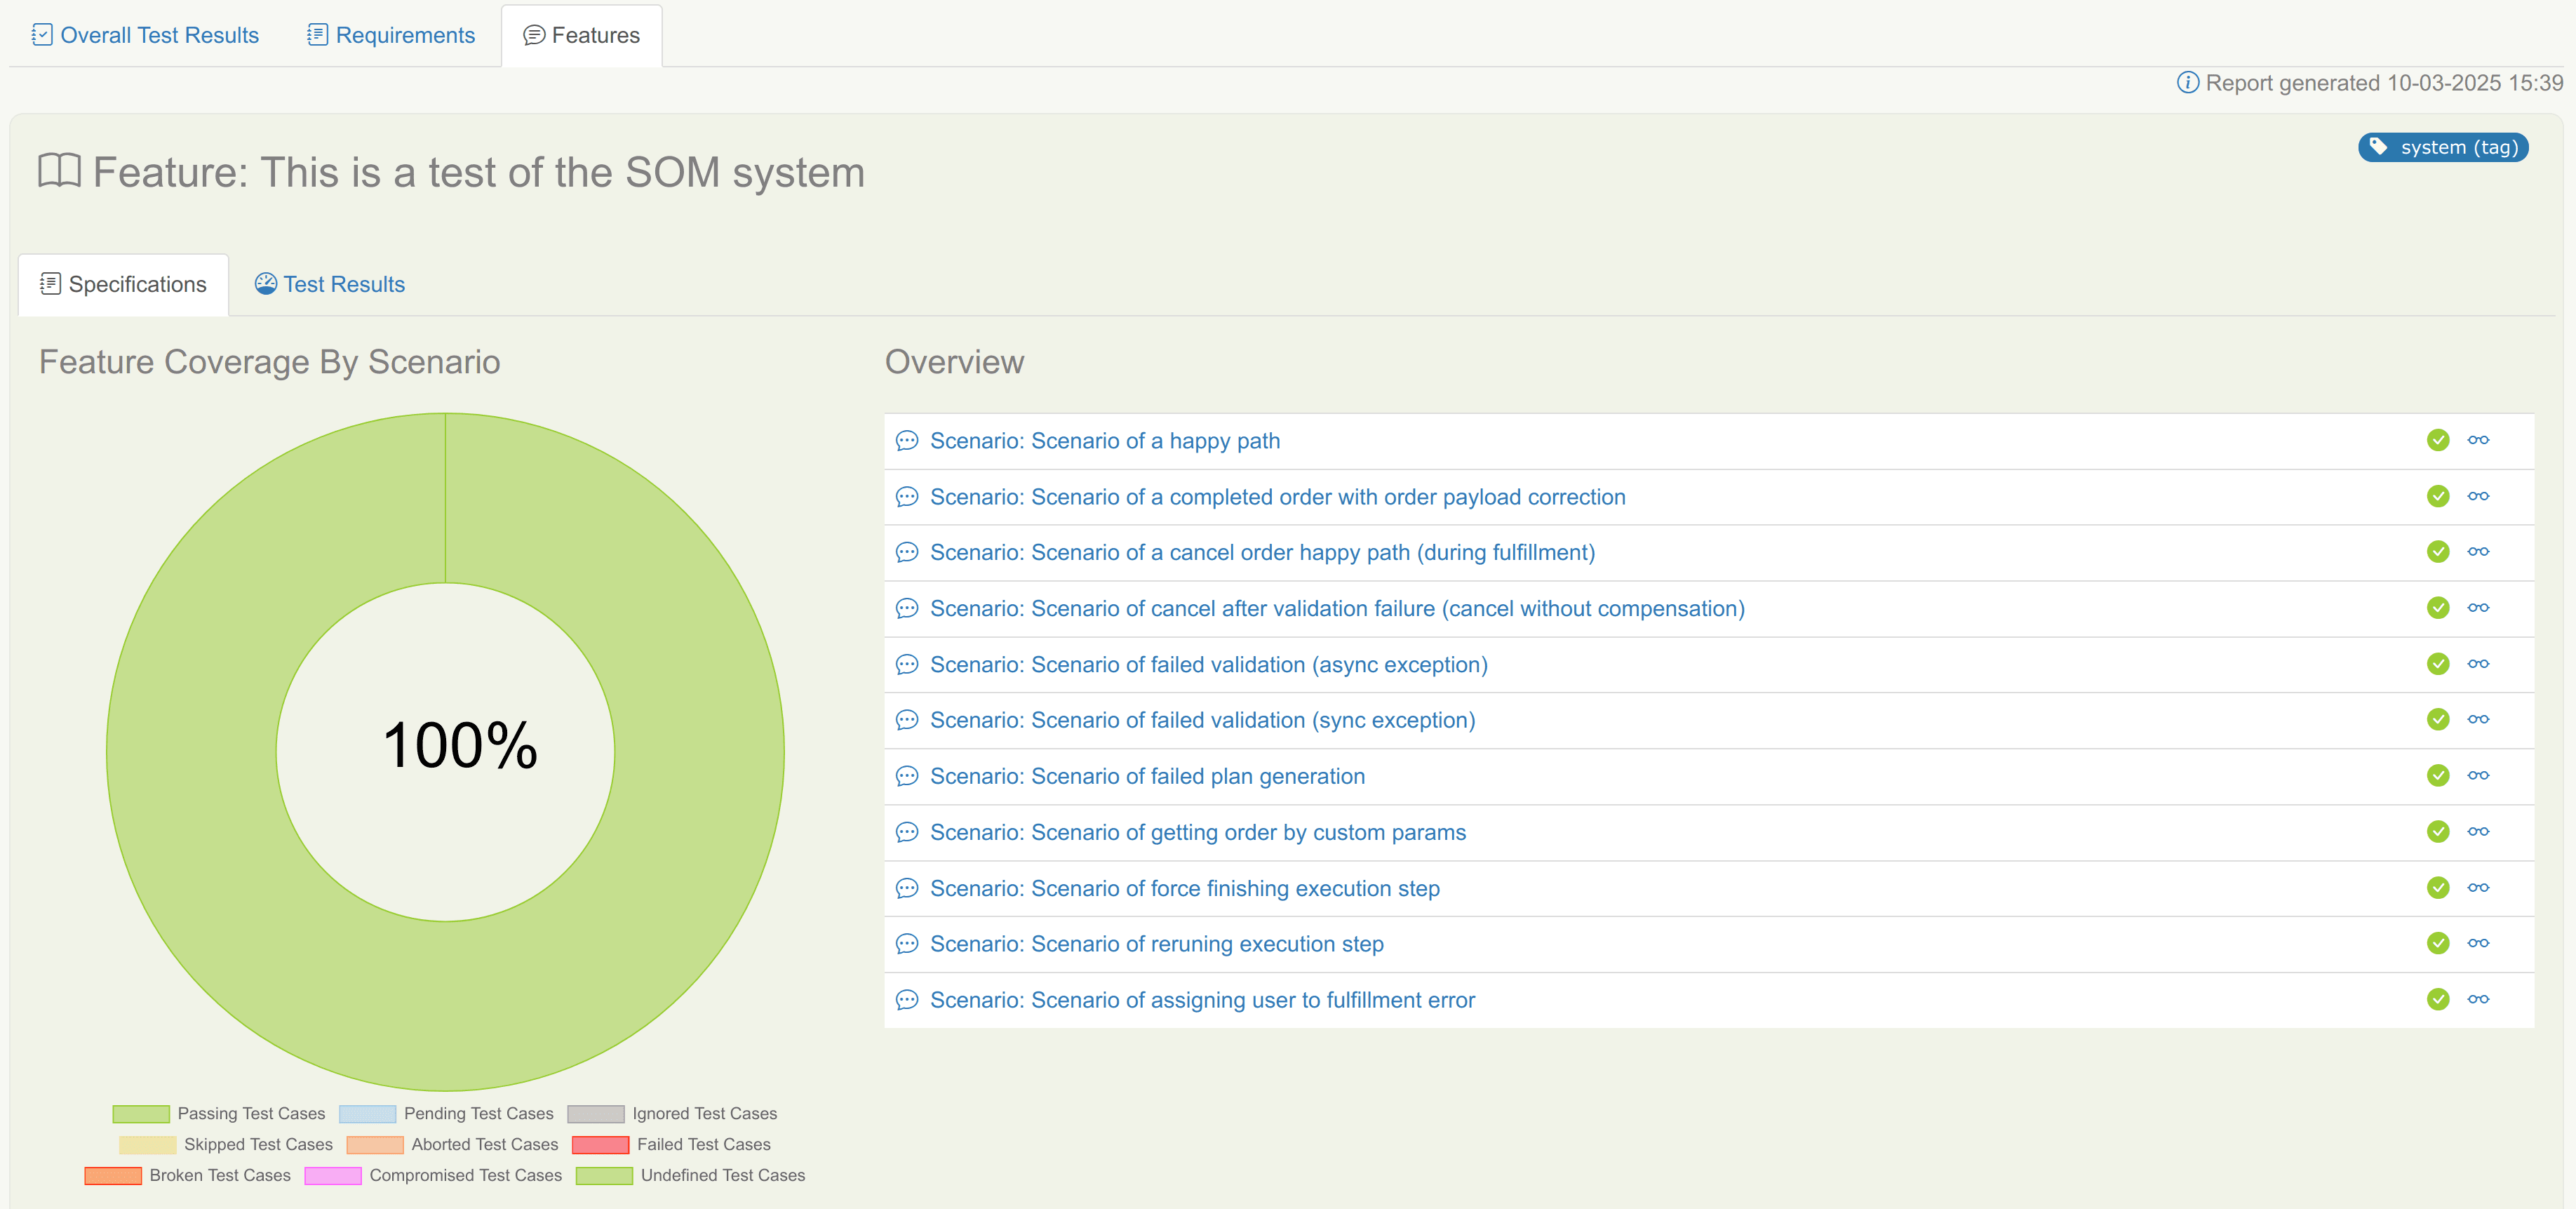
Task: Toggle the status indicator for force finishing scenario
Action: [2438, 887]
